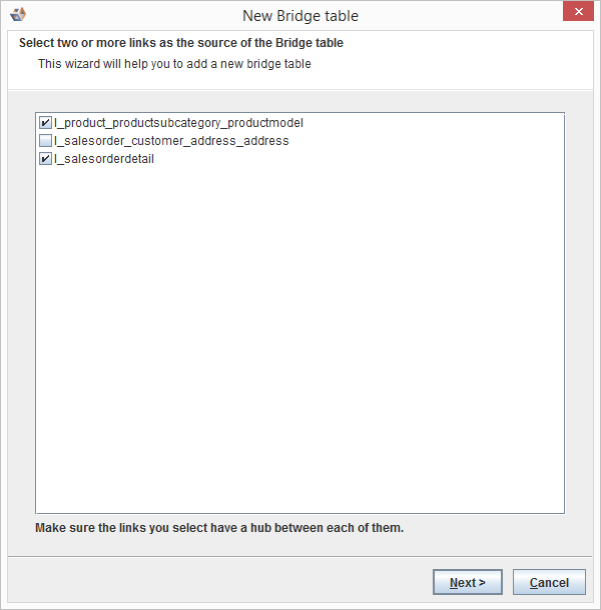Viewport: 601px width, 610px height.
Task: Select the l_salesorder_customer_address_address link label
Action: [x=171, y=141]
